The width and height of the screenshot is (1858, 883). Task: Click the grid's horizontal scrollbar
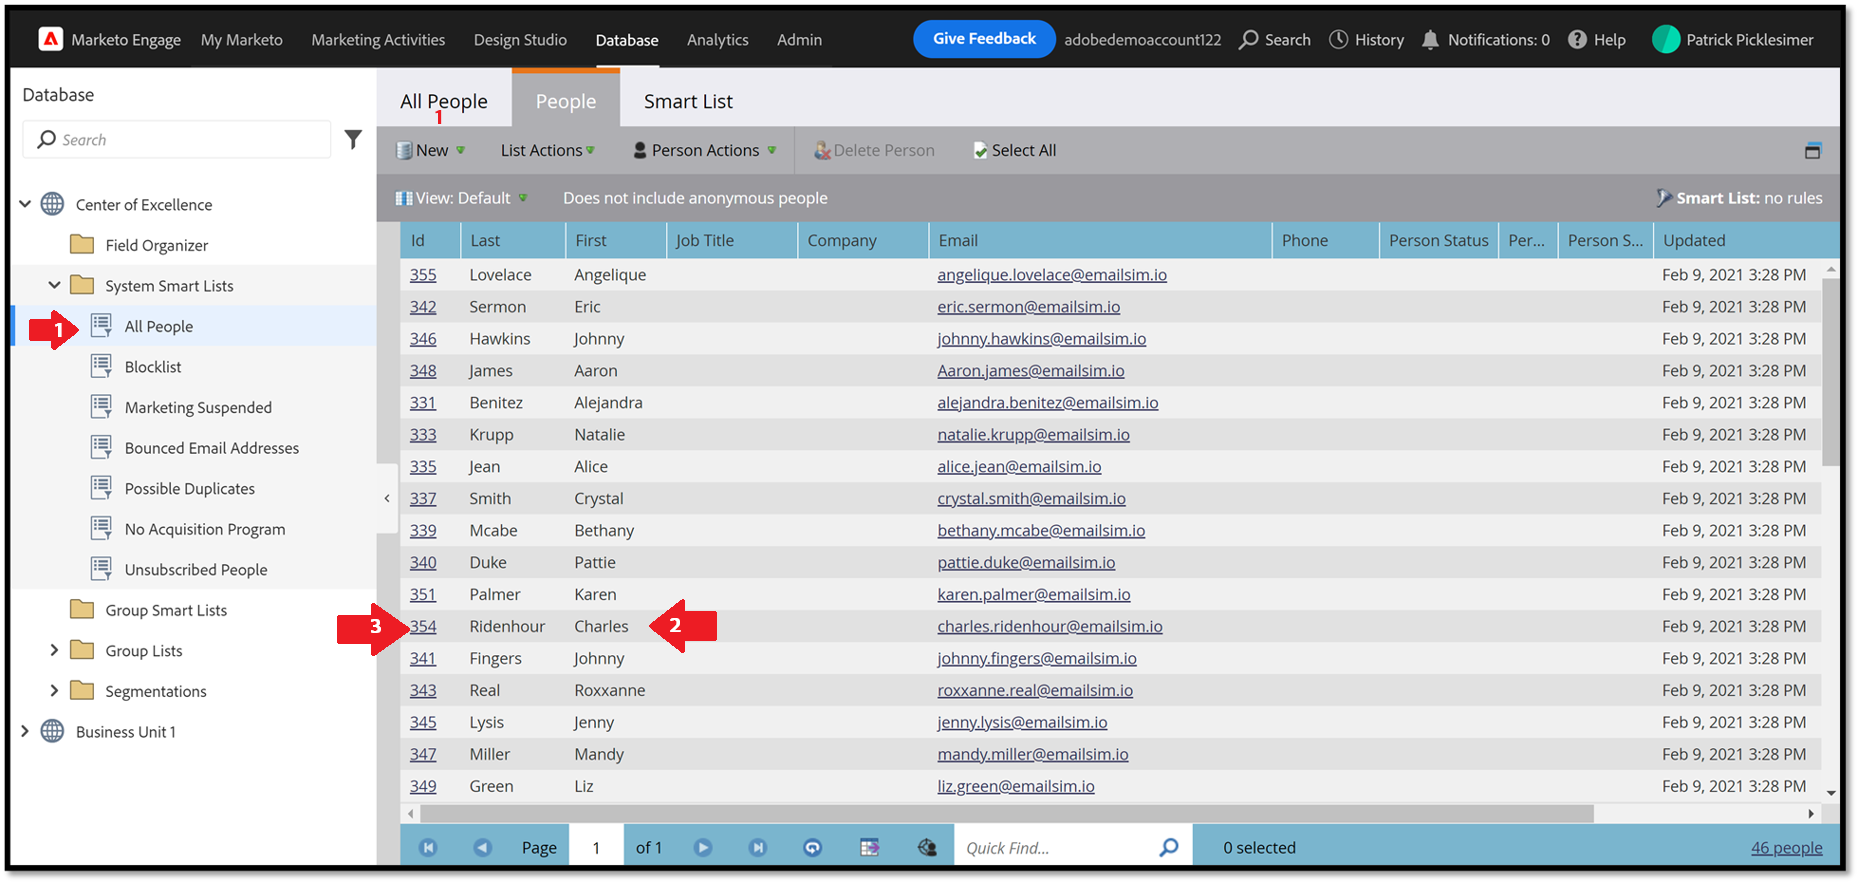pos(1005,814)
